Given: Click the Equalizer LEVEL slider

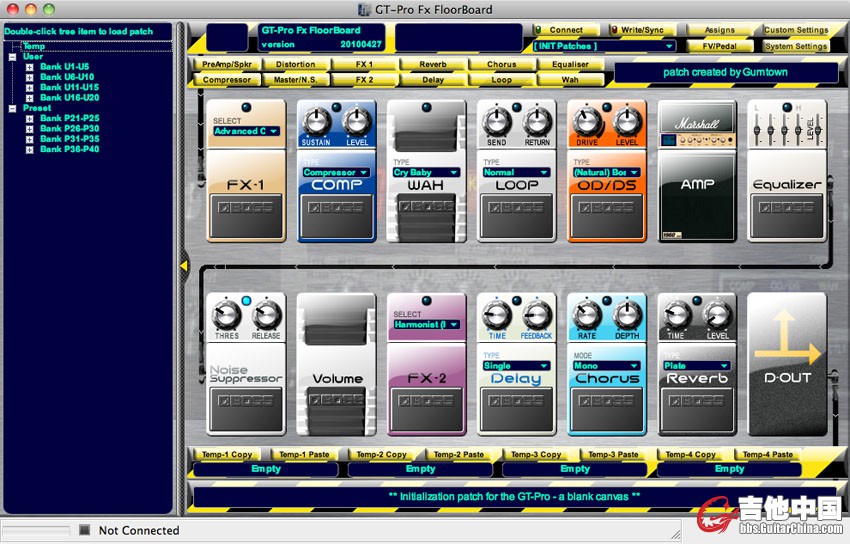Looking at the screenshot, I should point(818,128).
